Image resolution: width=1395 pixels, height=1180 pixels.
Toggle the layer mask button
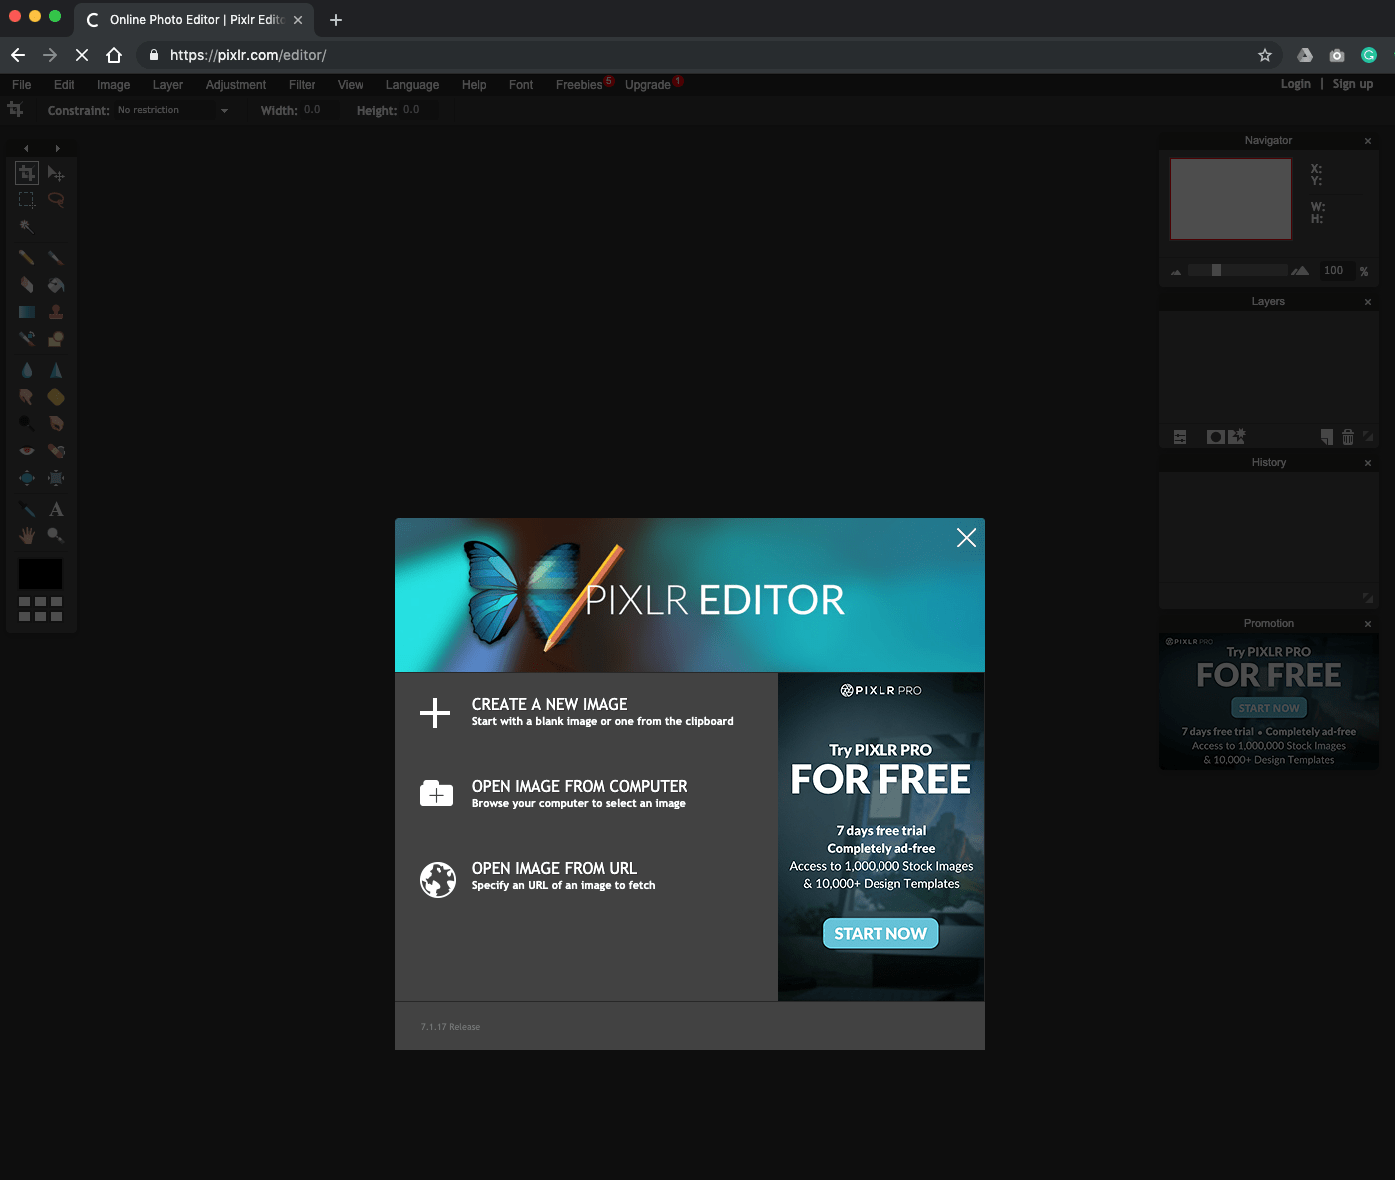1215,437
